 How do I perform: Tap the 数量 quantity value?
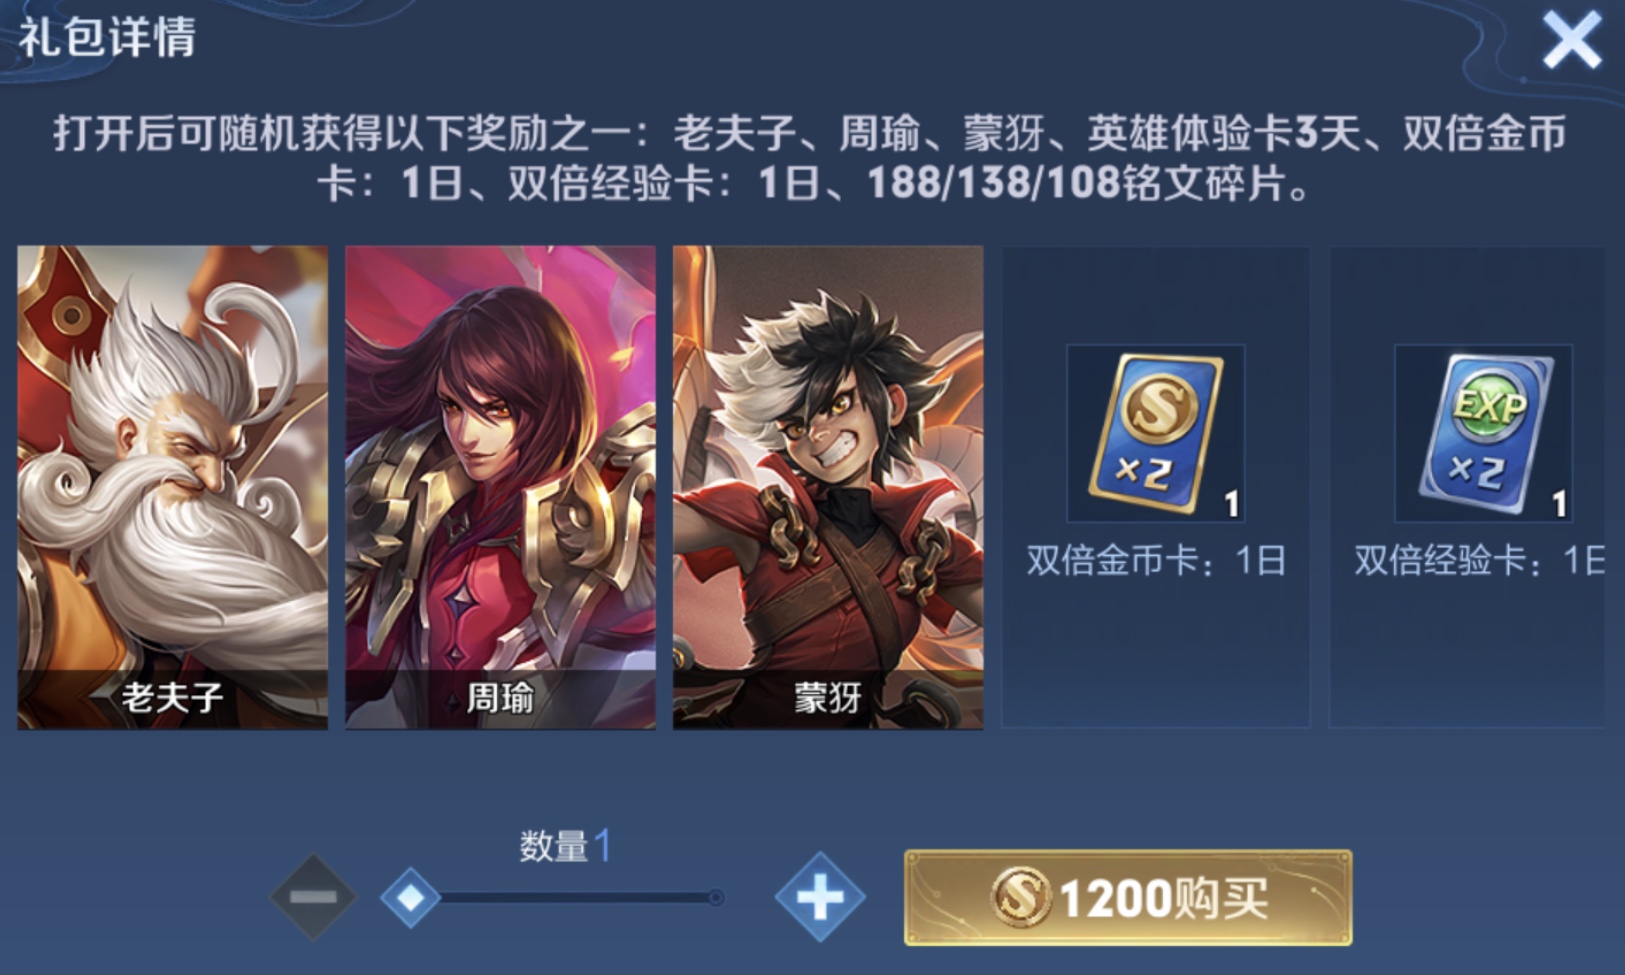click(602, 846)
